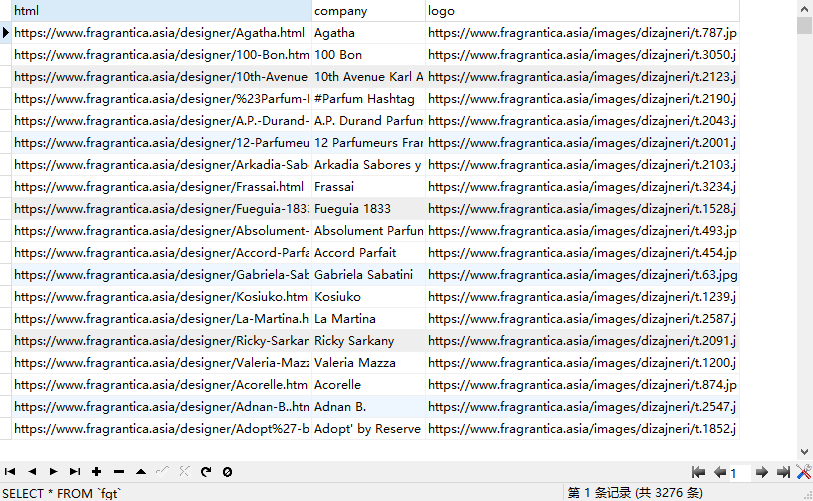Image resolution: width=813 pixels, height=501 pixels.
Task: Go to previous page arrow
Action: 720,472
